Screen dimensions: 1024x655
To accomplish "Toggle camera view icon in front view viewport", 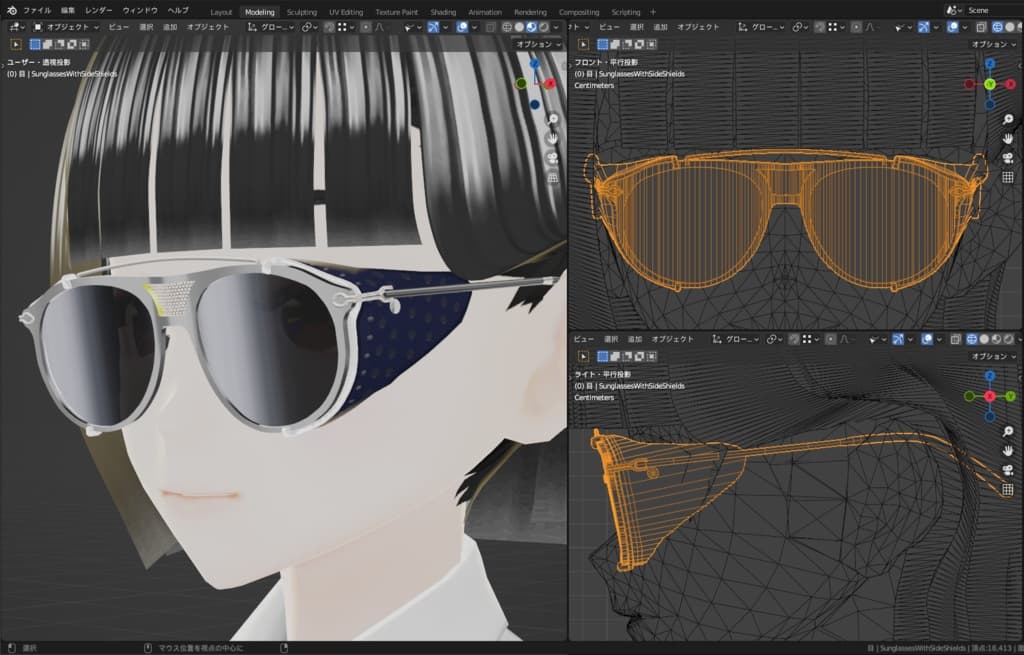I will coord(1008,158).
